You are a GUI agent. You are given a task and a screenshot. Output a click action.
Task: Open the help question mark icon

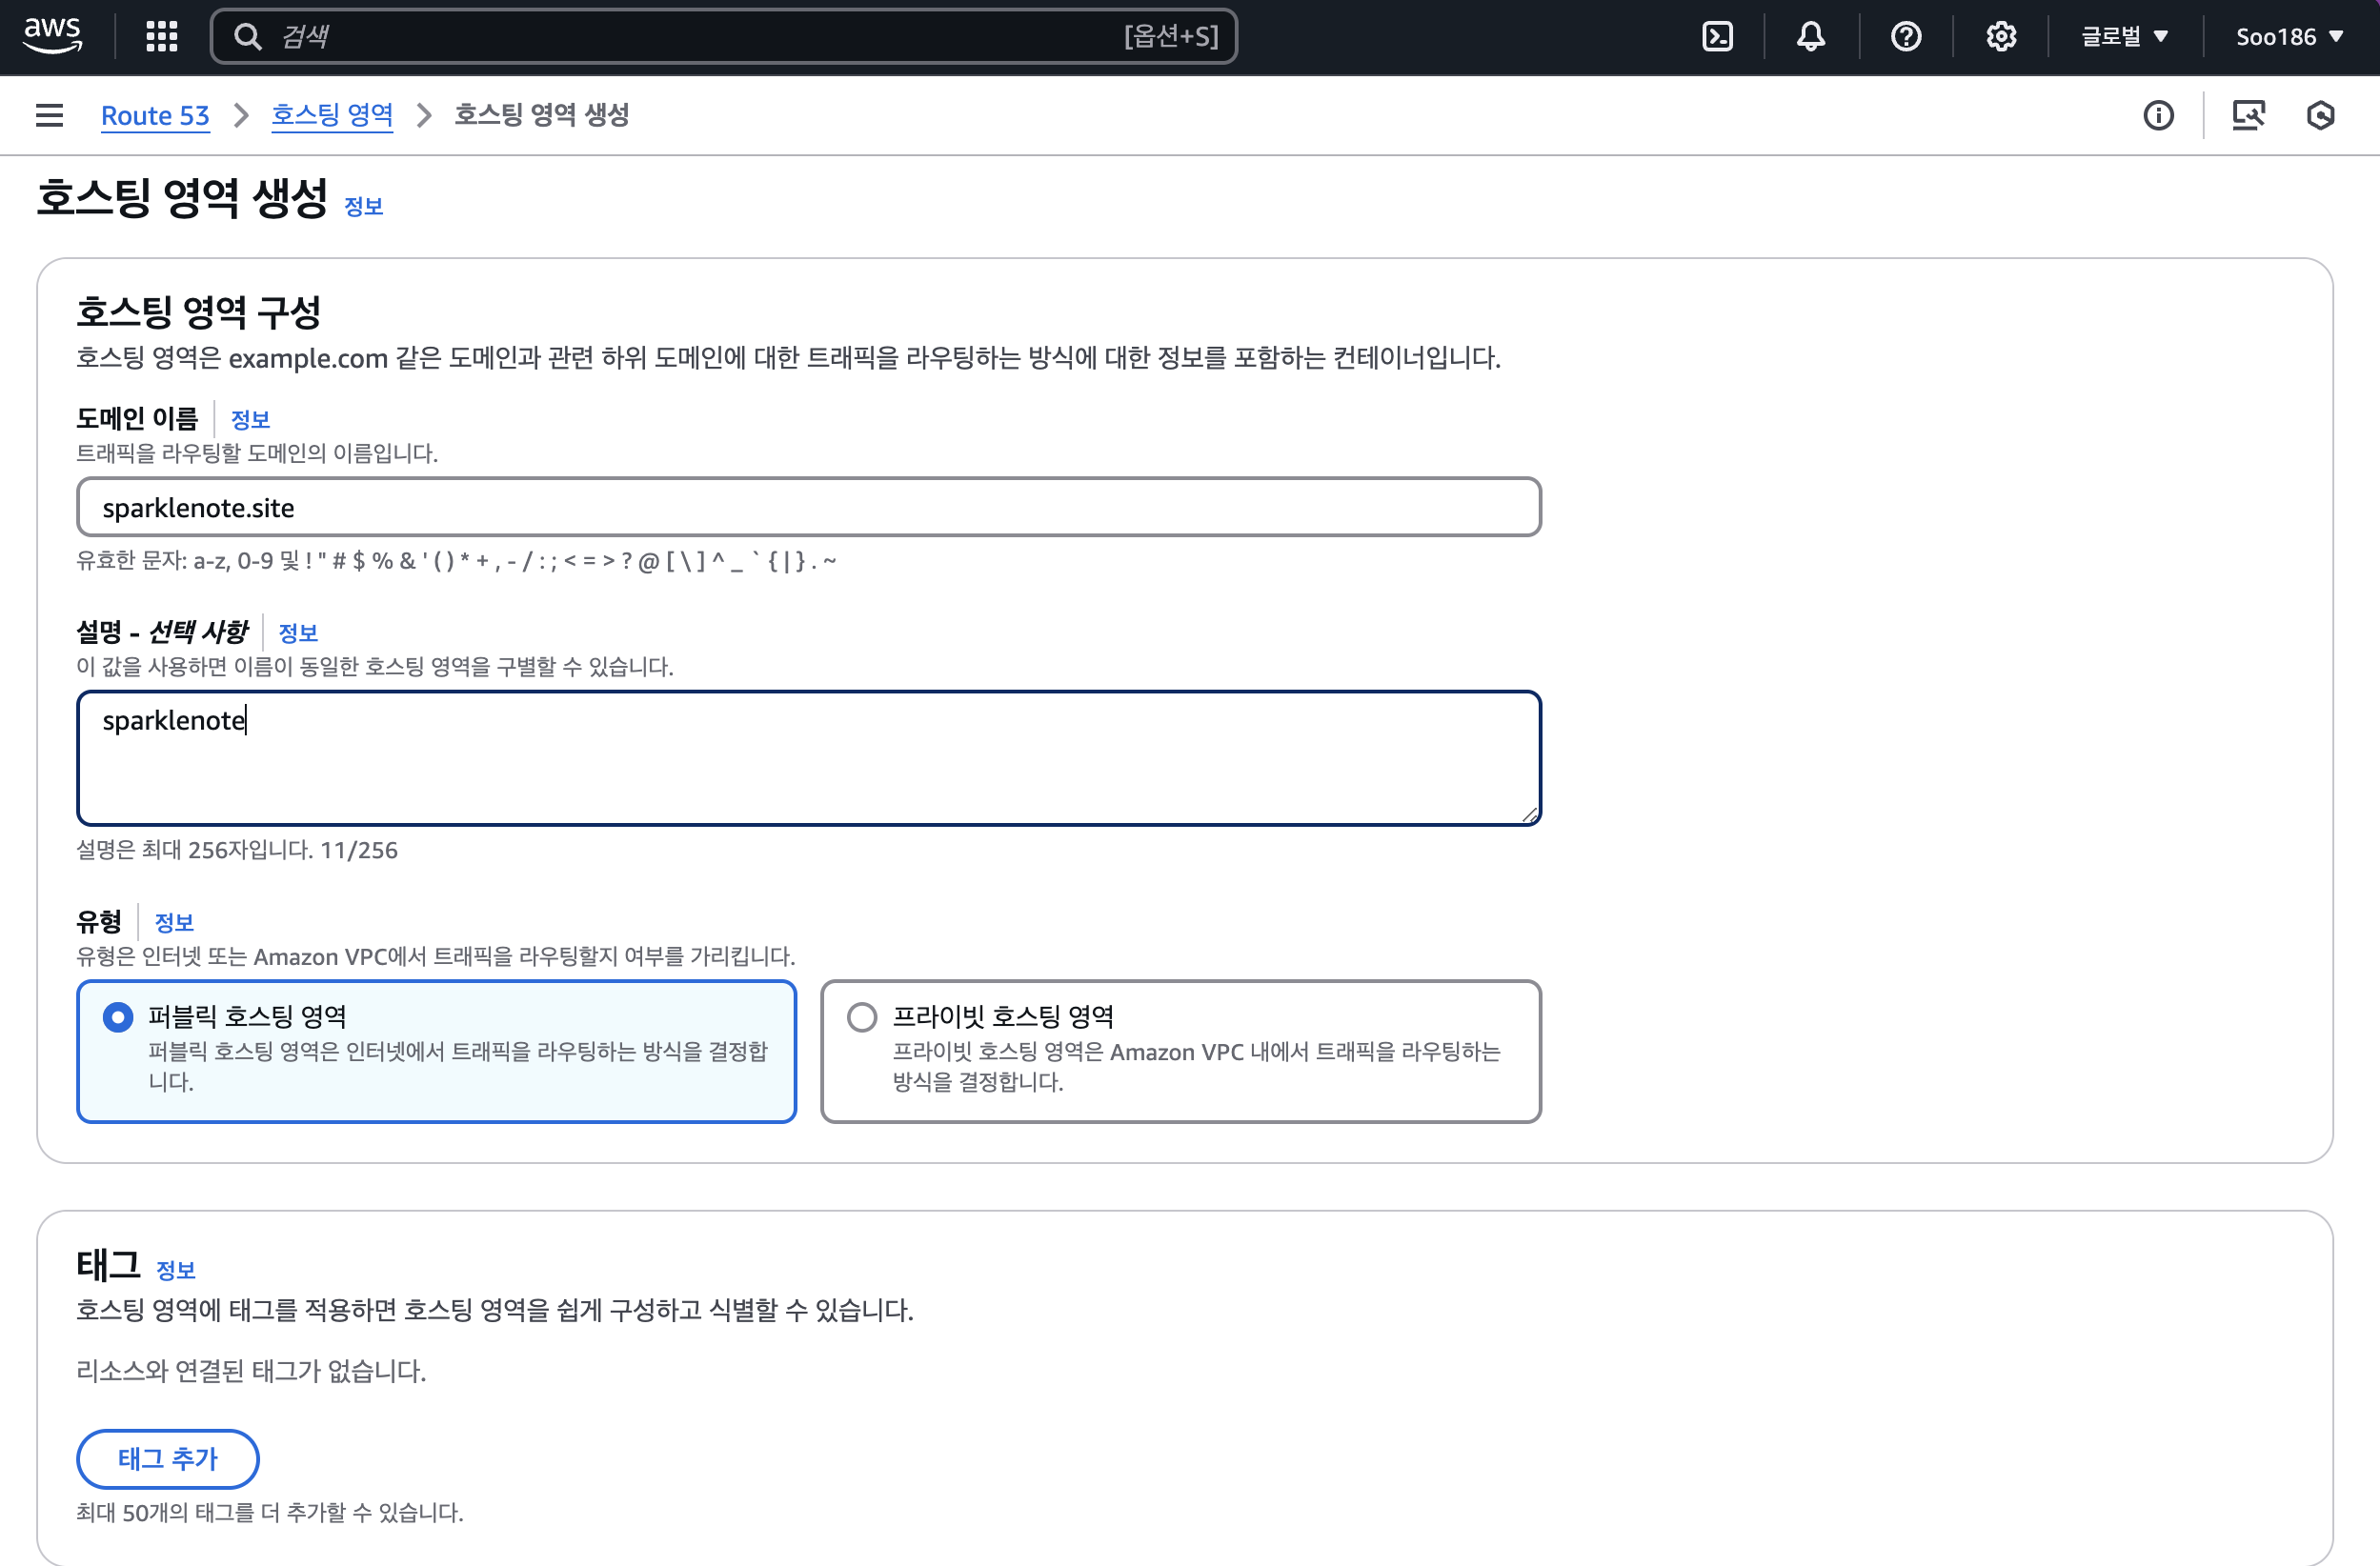(1905, 37)
